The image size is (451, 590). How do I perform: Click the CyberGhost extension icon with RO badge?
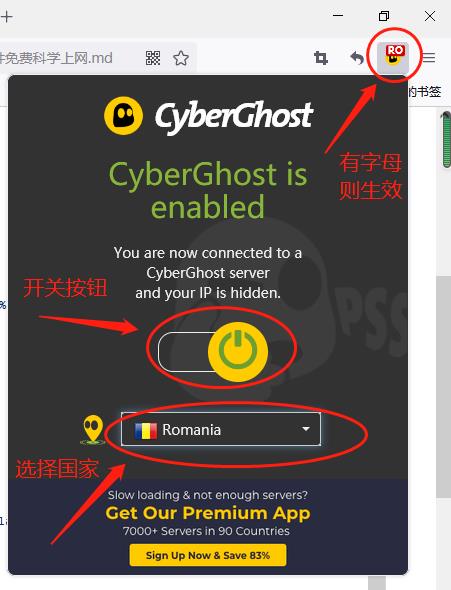click(393, 57)
